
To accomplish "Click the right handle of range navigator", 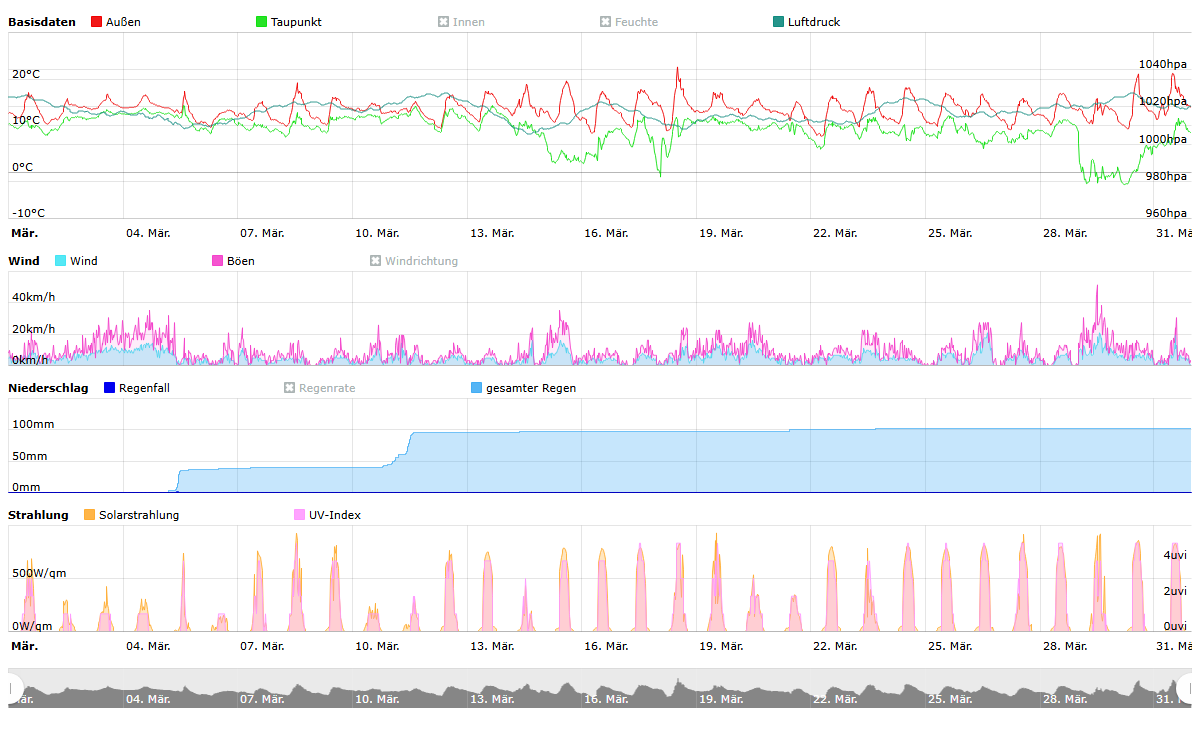I will point(1185,688).
